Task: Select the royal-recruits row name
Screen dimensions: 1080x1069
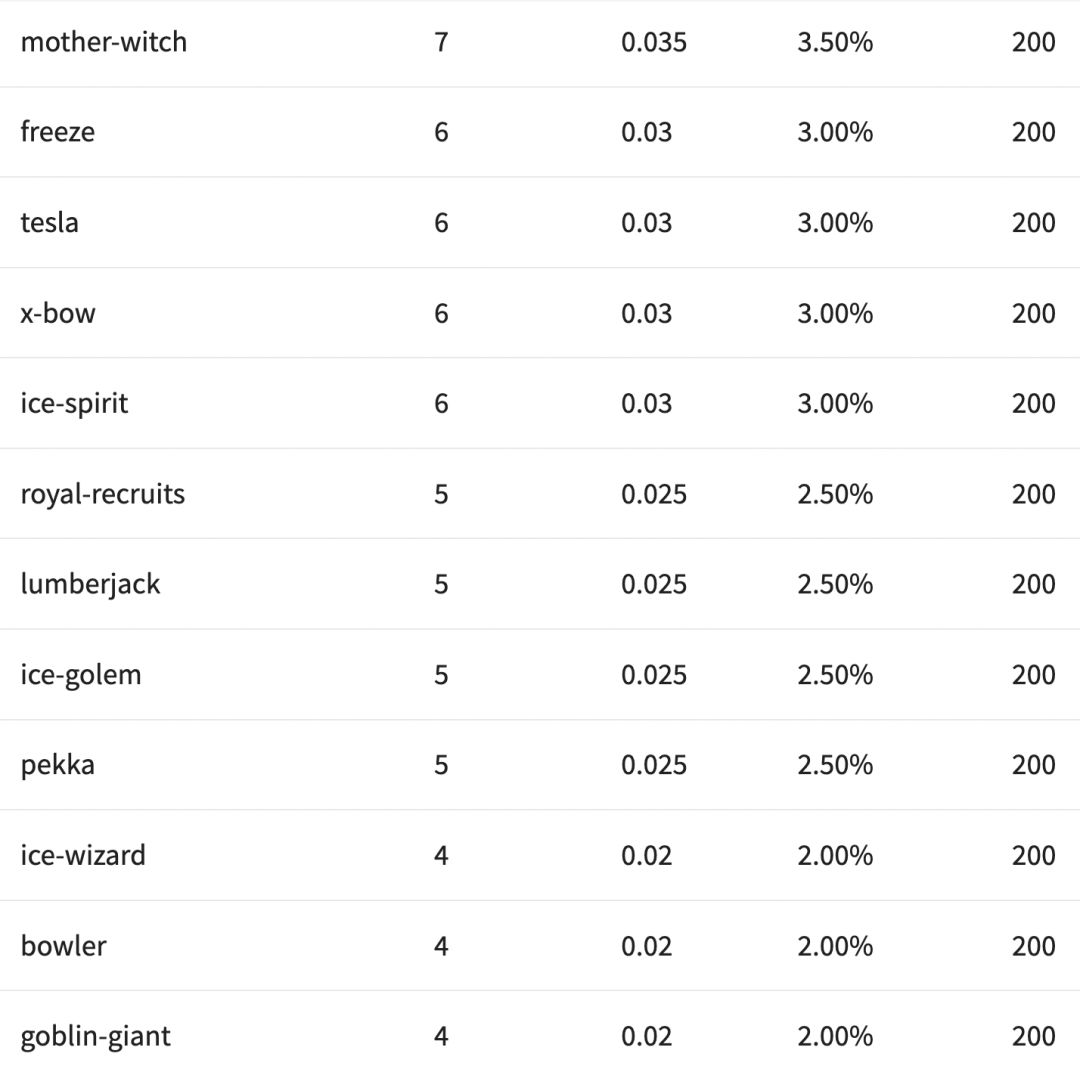Action: pyautogui.click(x=102, y=494)
